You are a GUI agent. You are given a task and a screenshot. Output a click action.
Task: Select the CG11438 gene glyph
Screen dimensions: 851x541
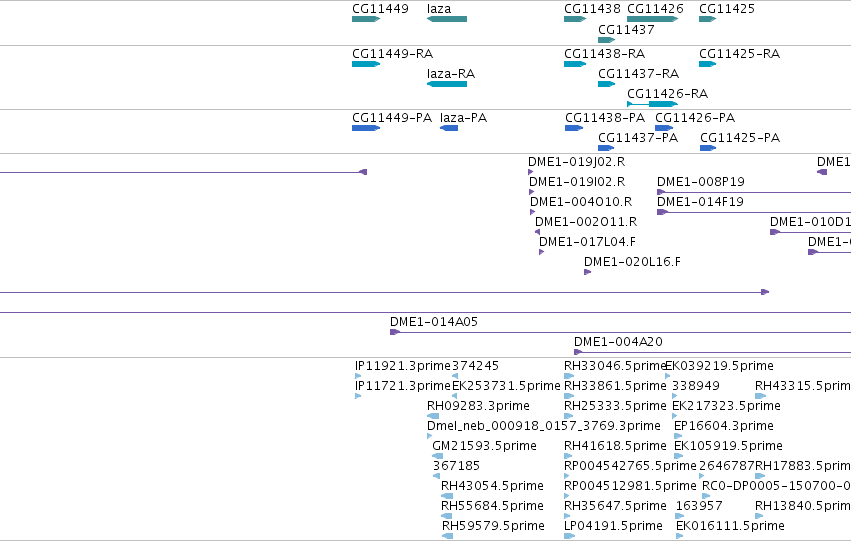coord(575,19)
